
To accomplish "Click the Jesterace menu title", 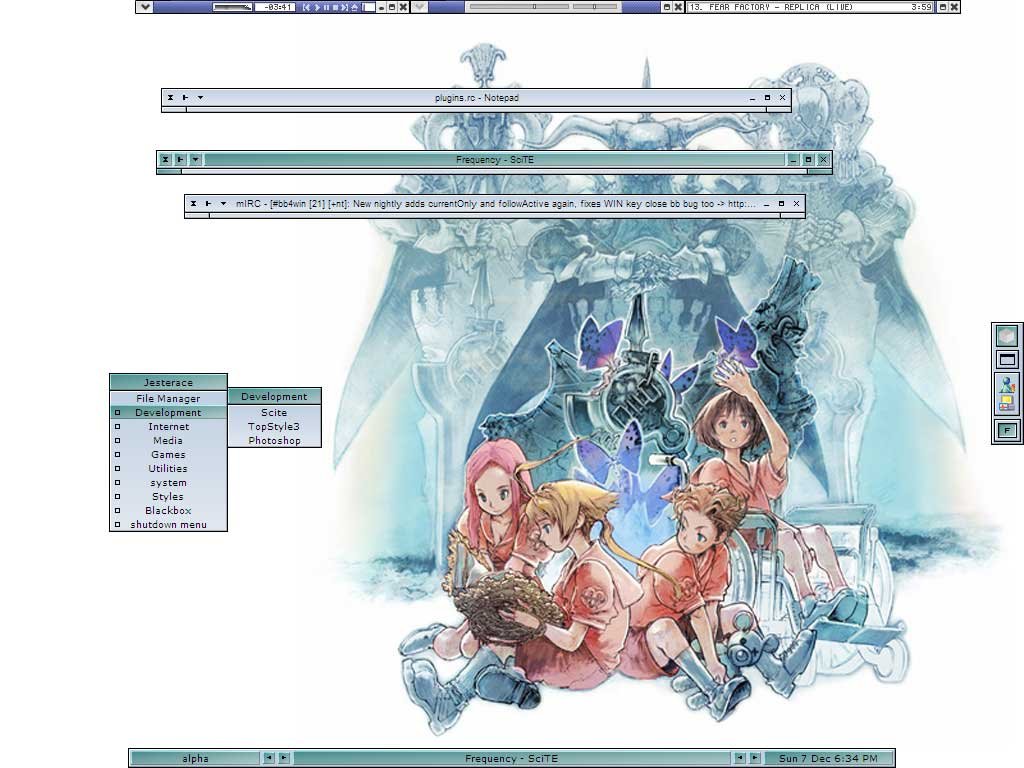I will click(168, 383).
